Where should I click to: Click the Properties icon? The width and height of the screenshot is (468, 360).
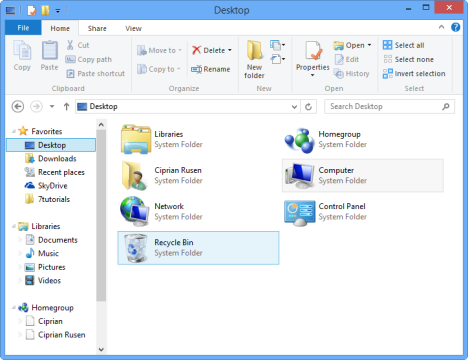[x=313, y=51]
